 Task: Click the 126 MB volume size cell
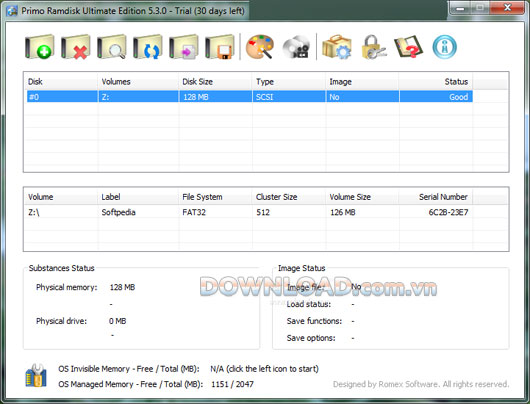342,212
